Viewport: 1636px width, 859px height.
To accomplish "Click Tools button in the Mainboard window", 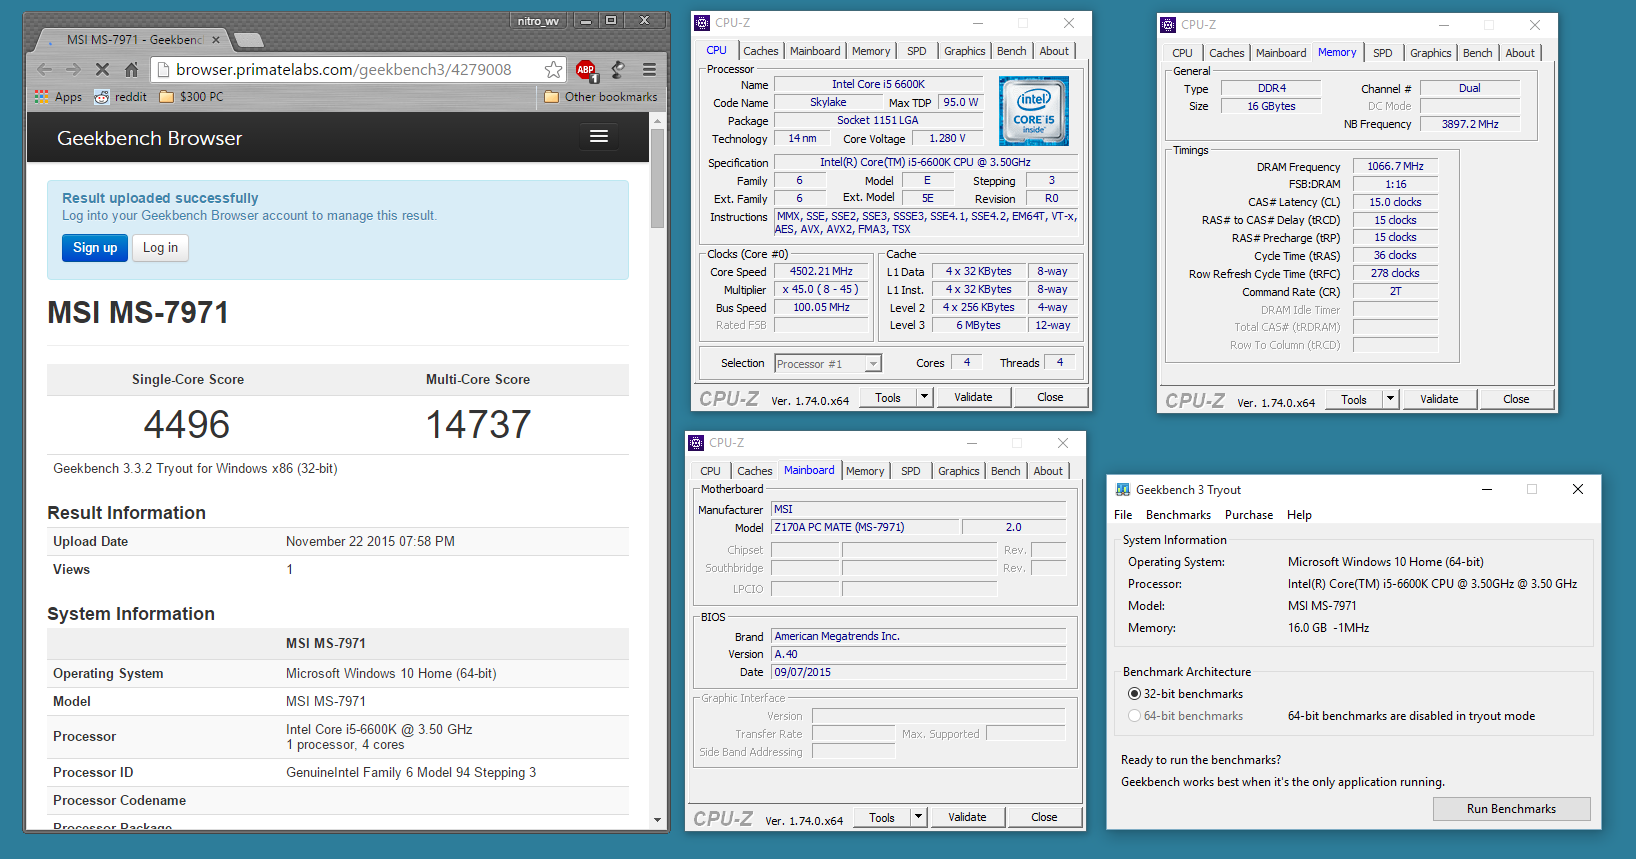I will tap(882, 817).
